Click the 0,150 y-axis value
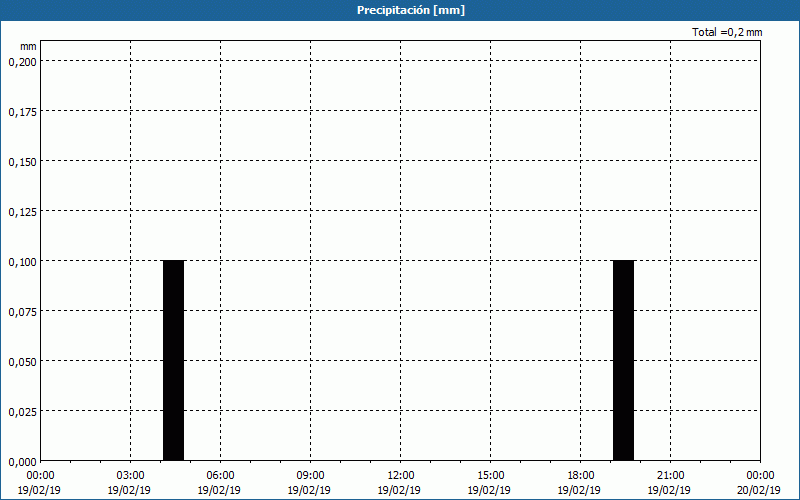This screenshot has height=500, width=800. [x=22, y=162]
